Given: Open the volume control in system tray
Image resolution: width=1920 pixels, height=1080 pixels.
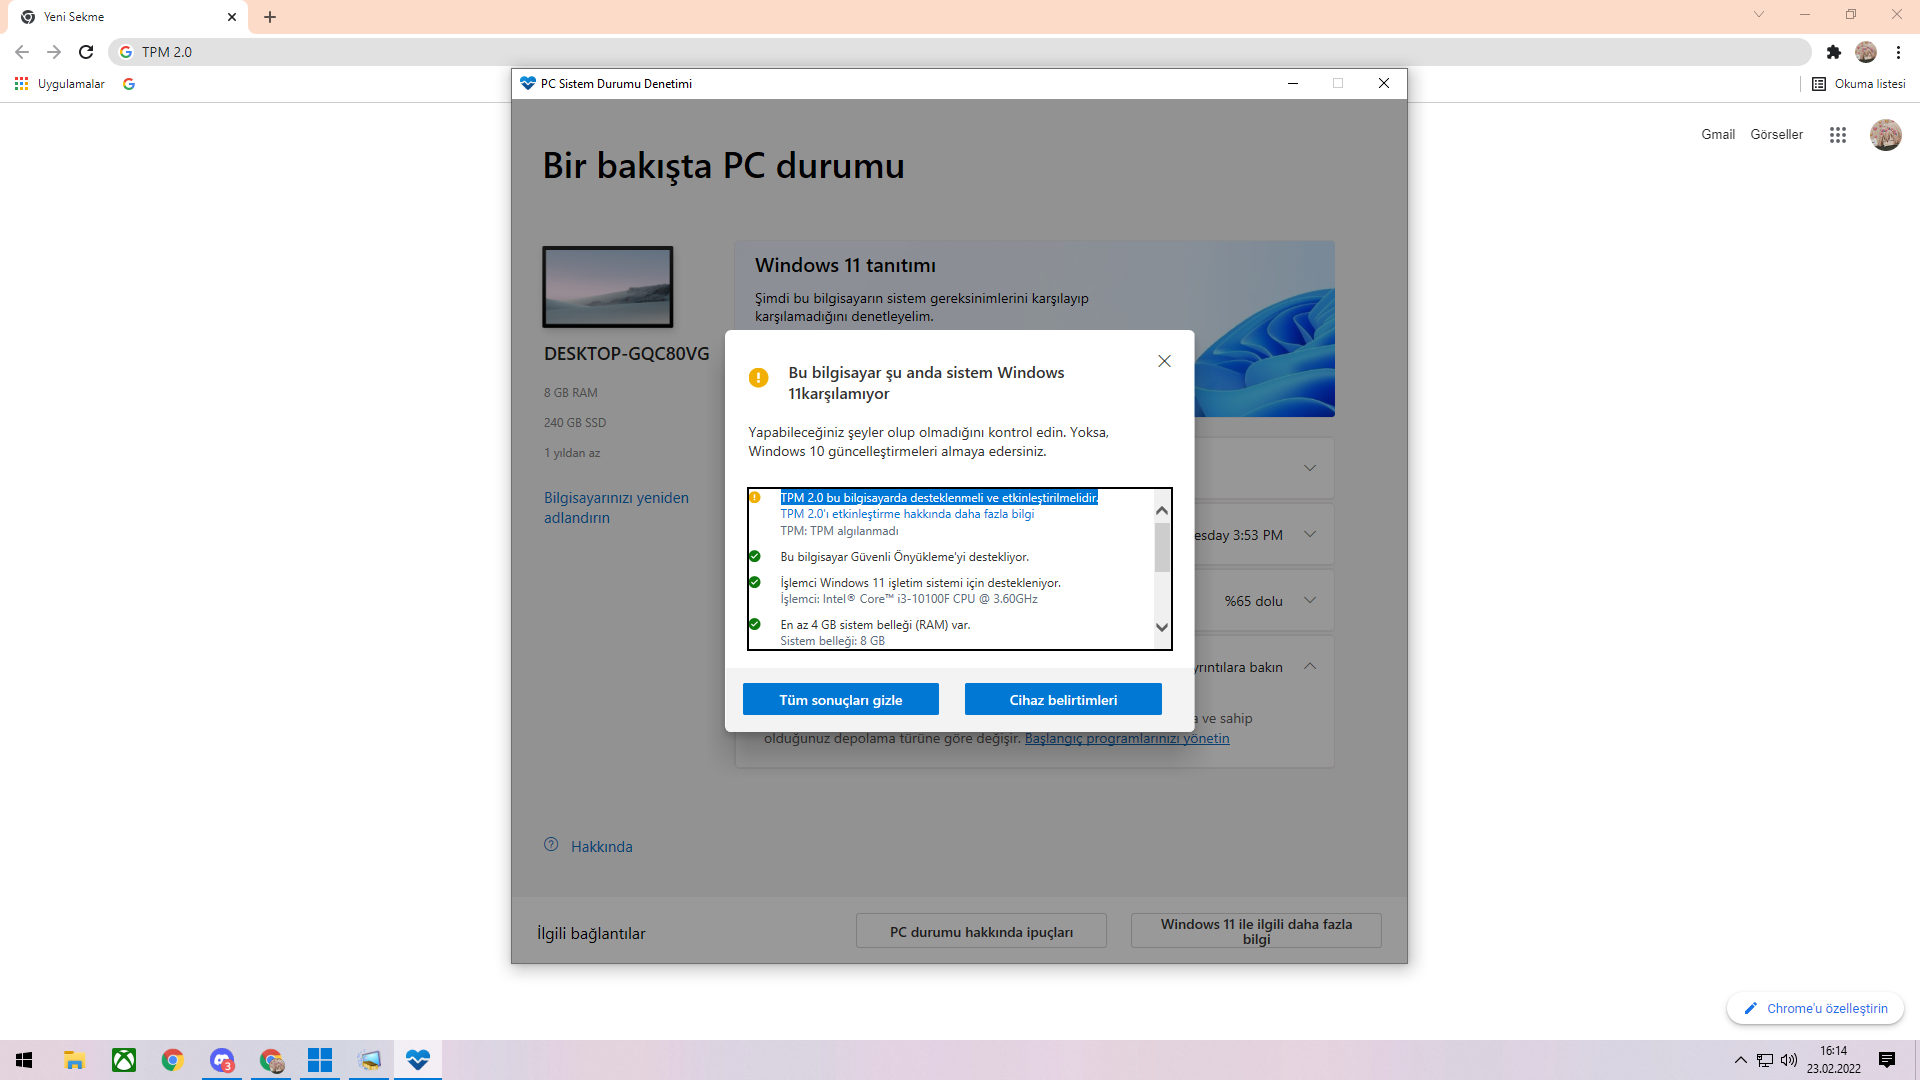Looking at the screenshot, I should [x=1789, y=1060].
